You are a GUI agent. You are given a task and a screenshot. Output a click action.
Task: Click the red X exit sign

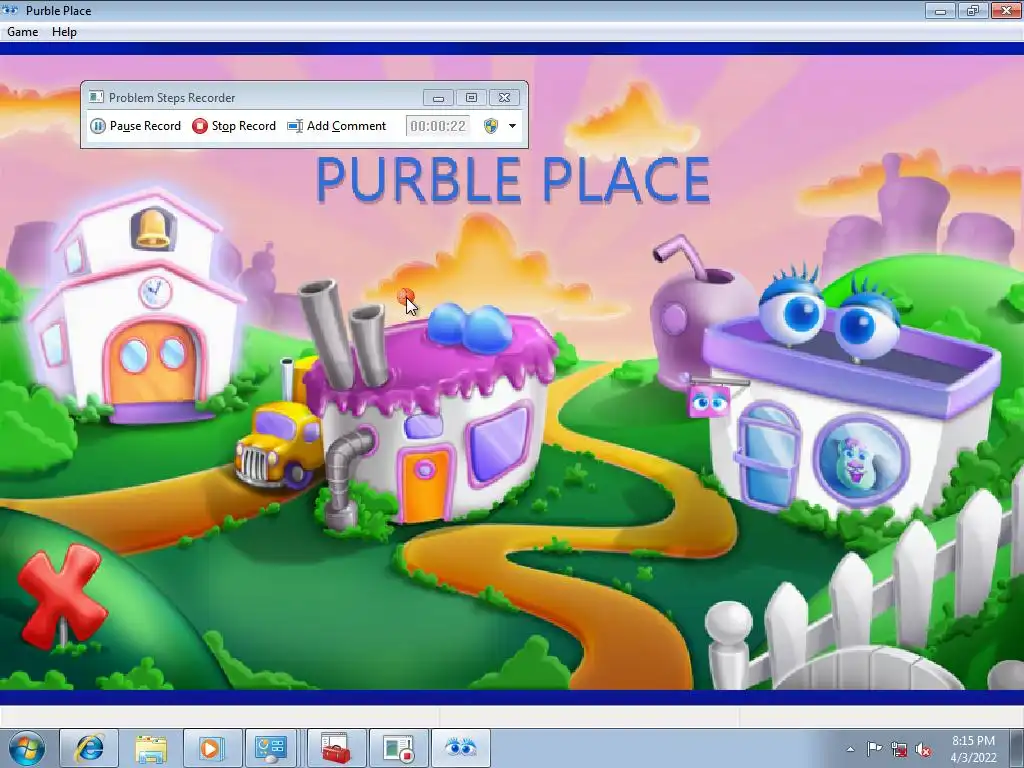[x=62, y=596]
